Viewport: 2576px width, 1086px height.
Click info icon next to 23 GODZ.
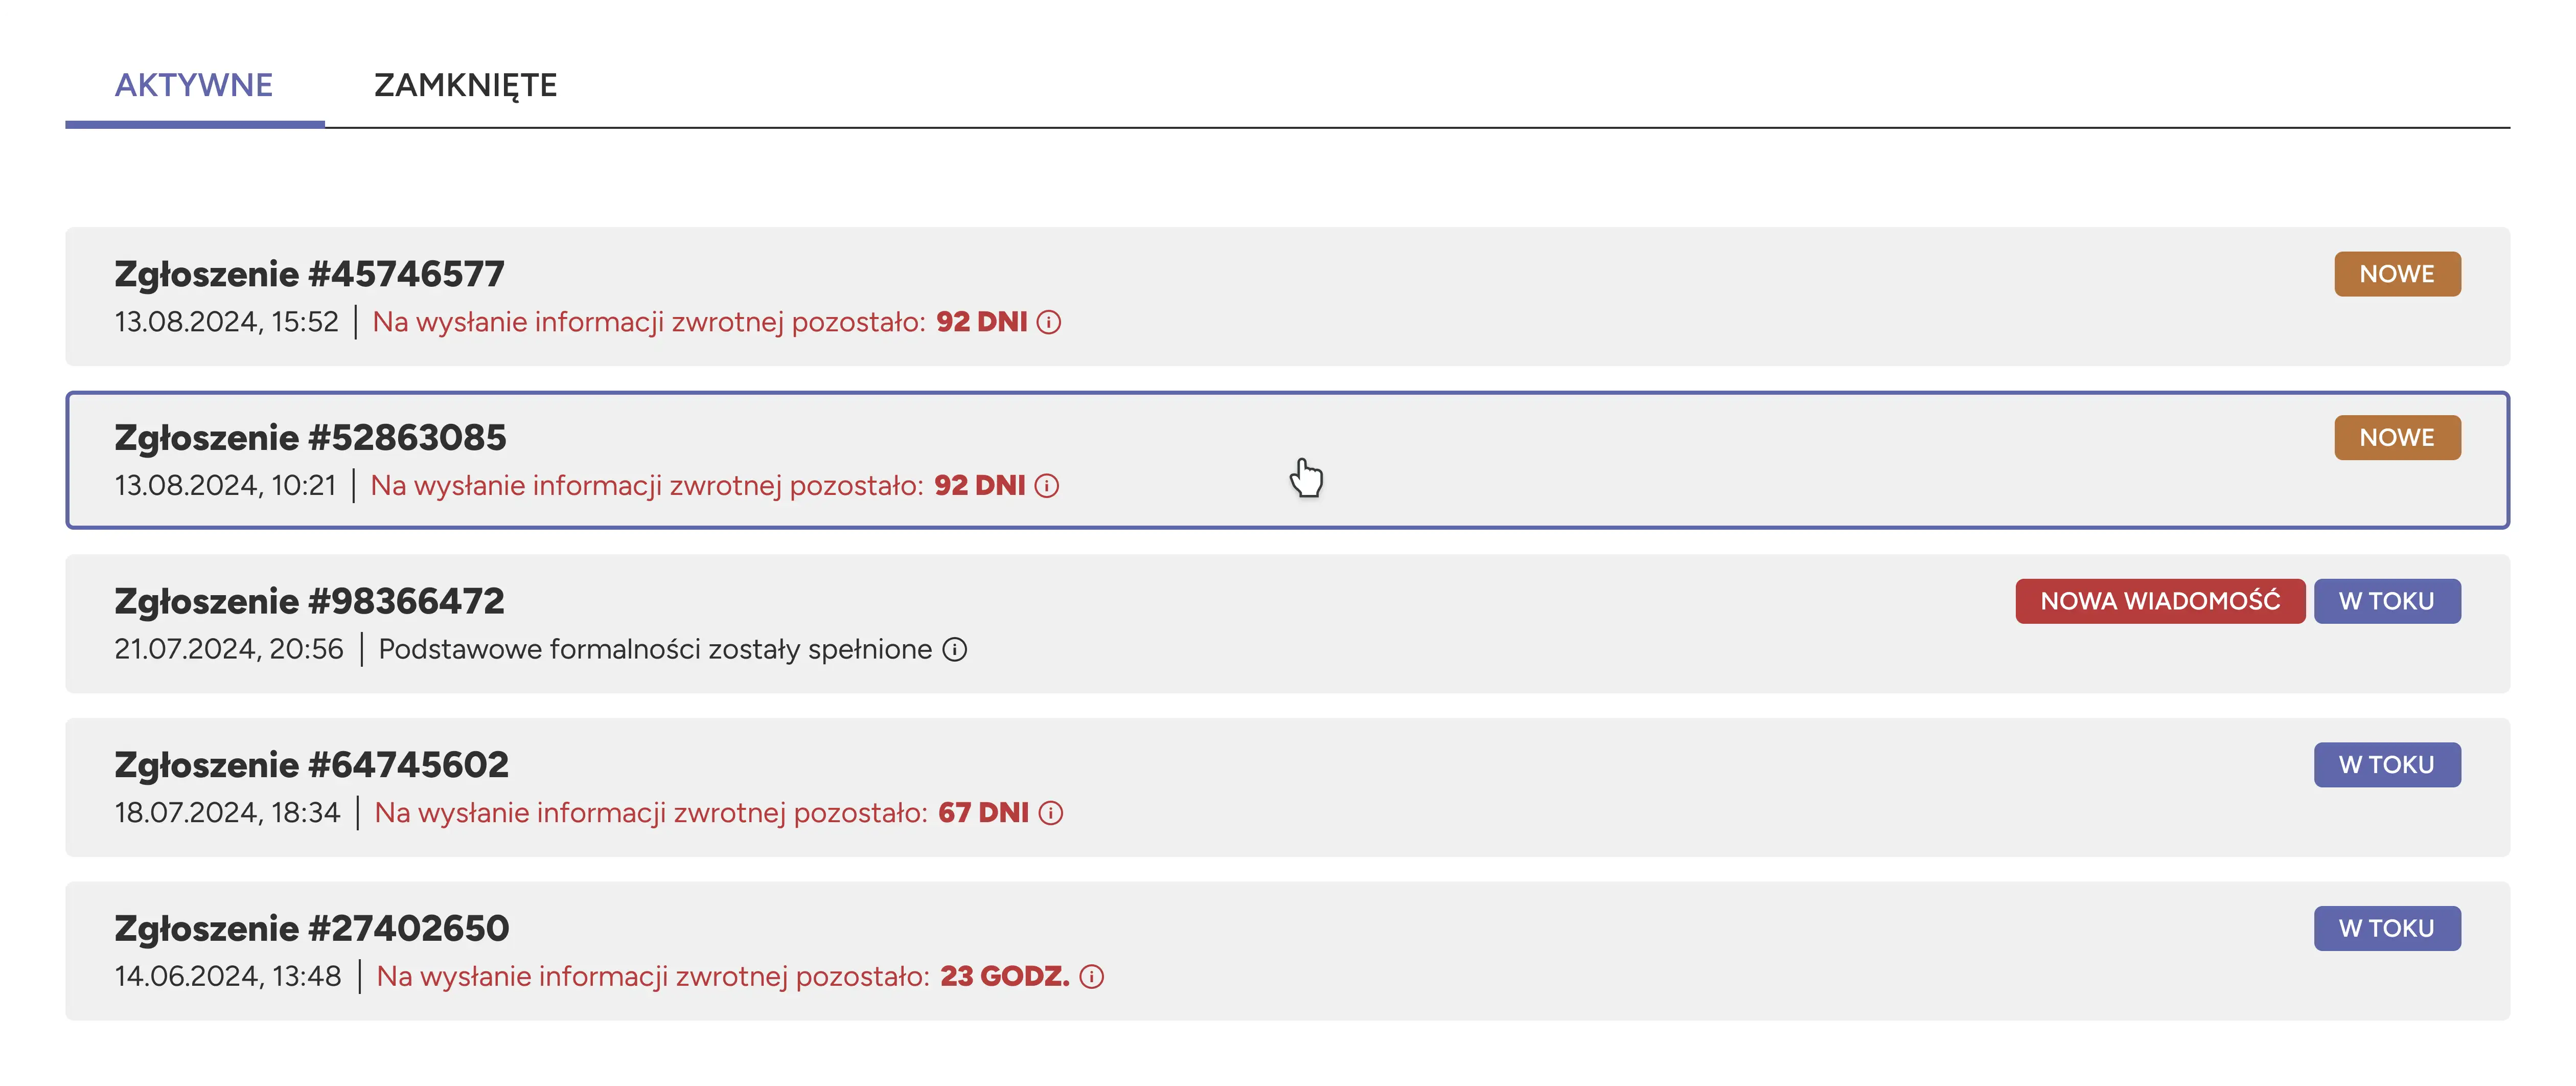1092,977
